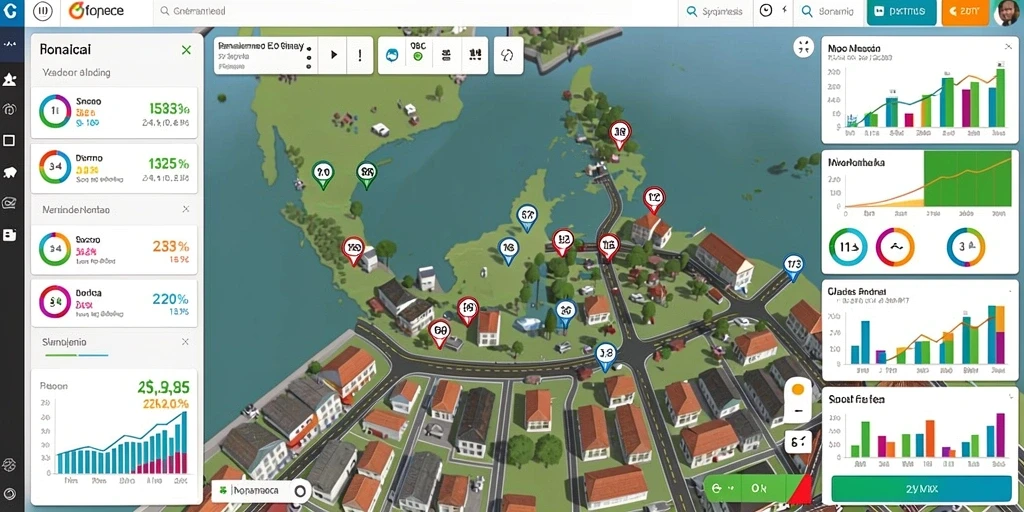Screen dimensions: 1024x512
Task: Open the three-dot menu in the map toolbar
Action: tap(308, 56)
